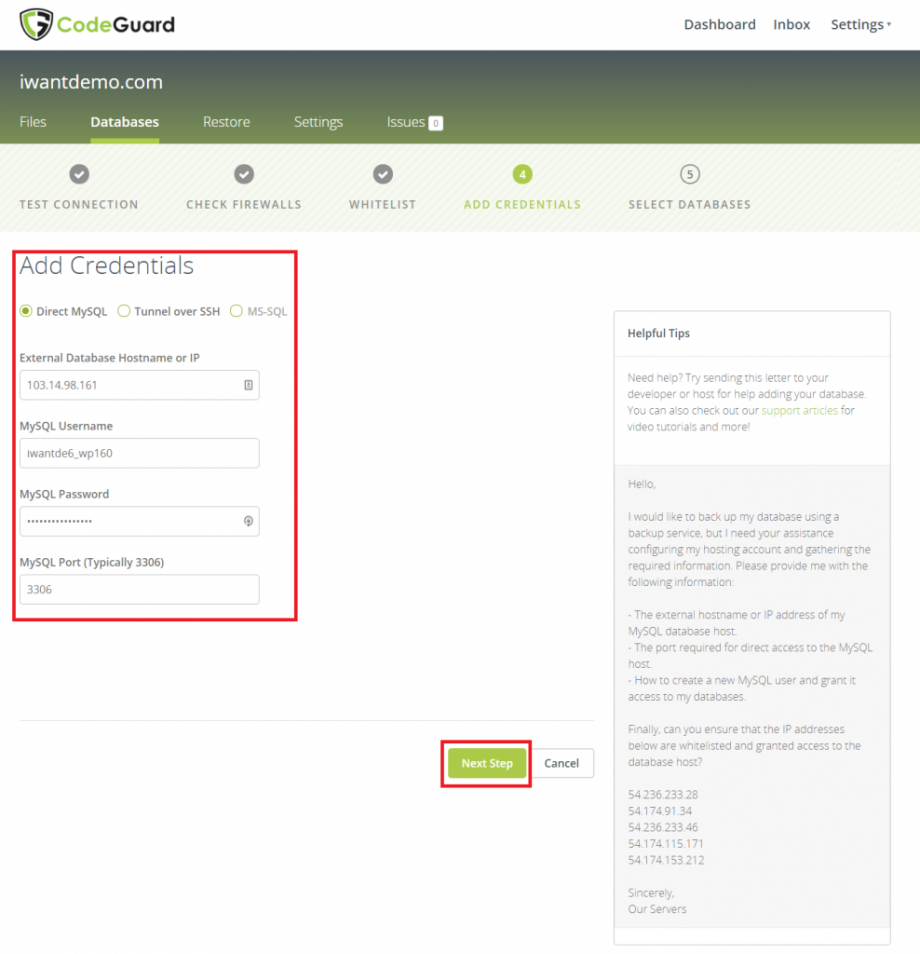Select the Direct MySQL option
The width and height of the screenshot is (920, 954).
coord(25,311)
